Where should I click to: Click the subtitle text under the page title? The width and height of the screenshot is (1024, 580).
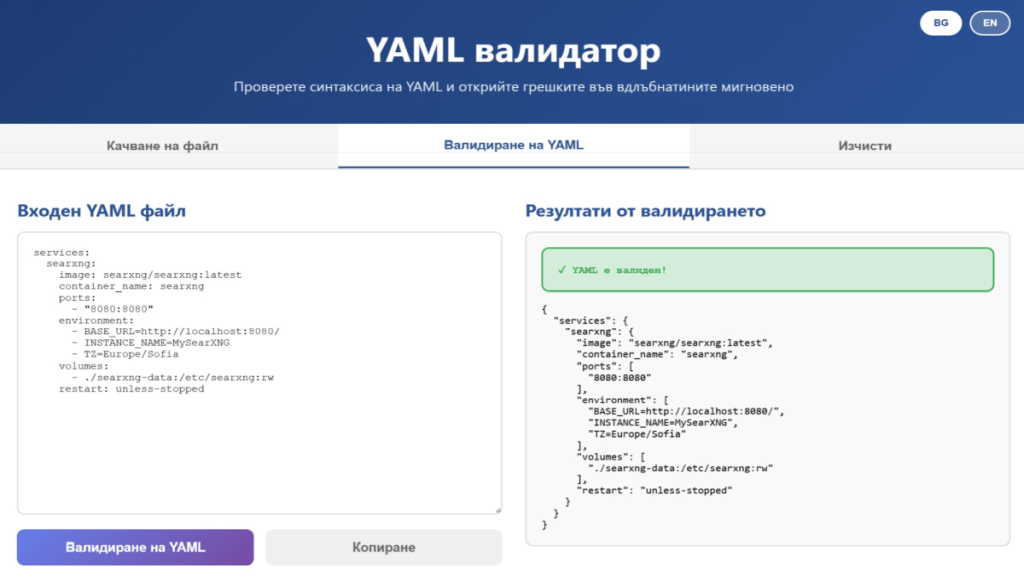[513, 87]
